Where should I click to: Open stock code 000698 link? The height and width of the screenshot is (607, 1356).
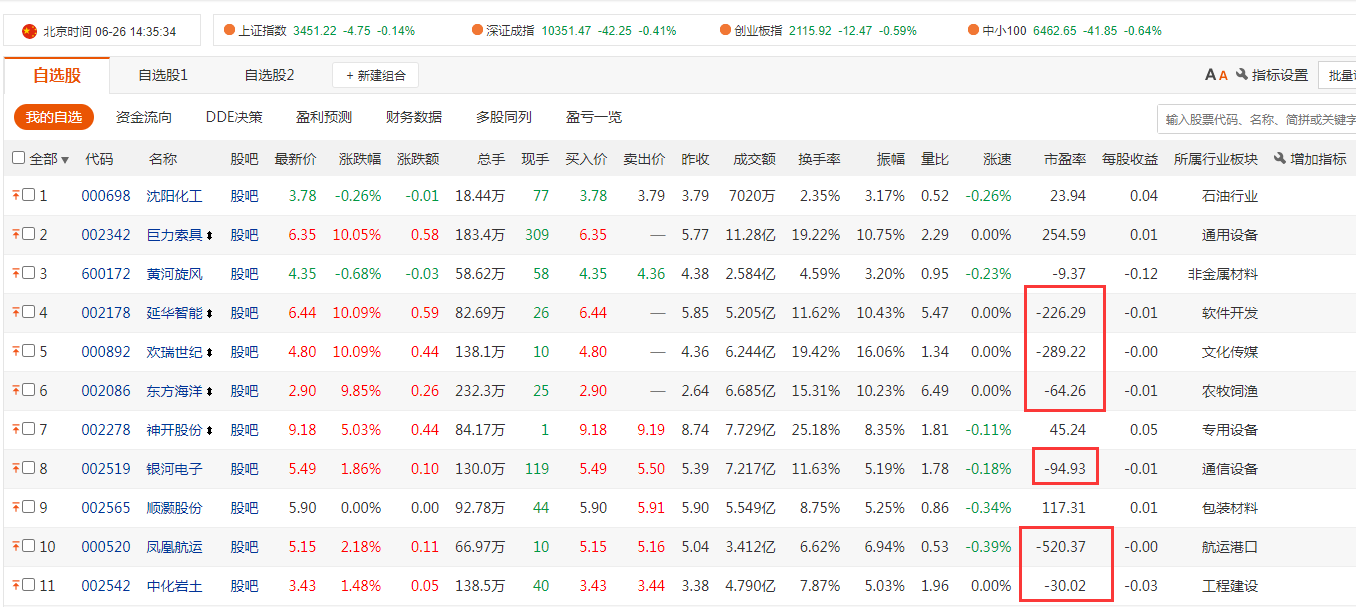(106, 196)
